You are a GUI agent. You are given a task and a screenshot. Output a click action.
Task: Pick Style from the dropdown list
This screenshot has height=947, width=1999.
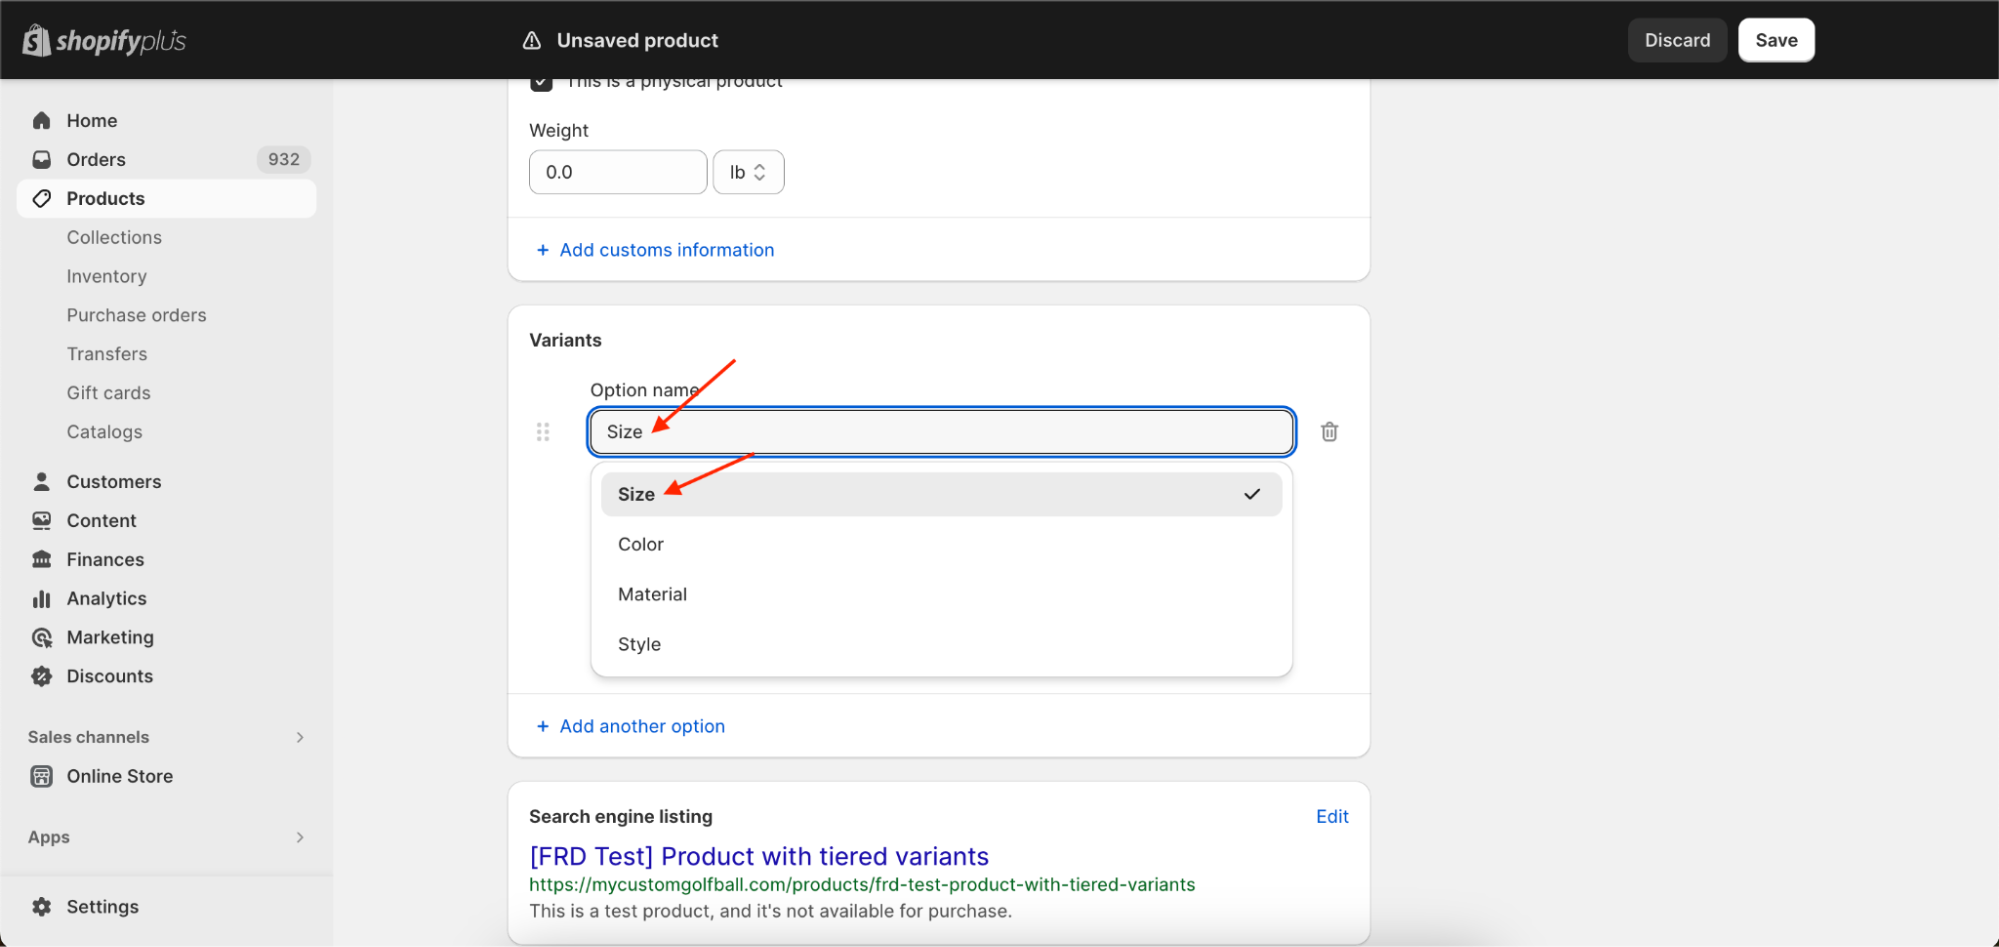(639, 645)
